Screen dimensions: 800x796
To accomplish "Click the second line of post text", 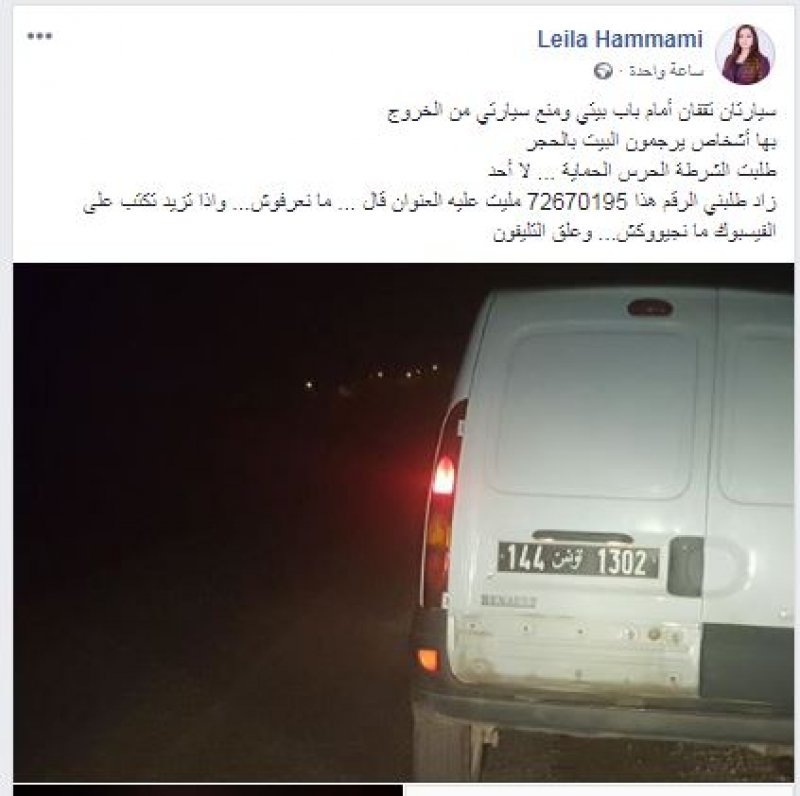I will pos(651,142).
